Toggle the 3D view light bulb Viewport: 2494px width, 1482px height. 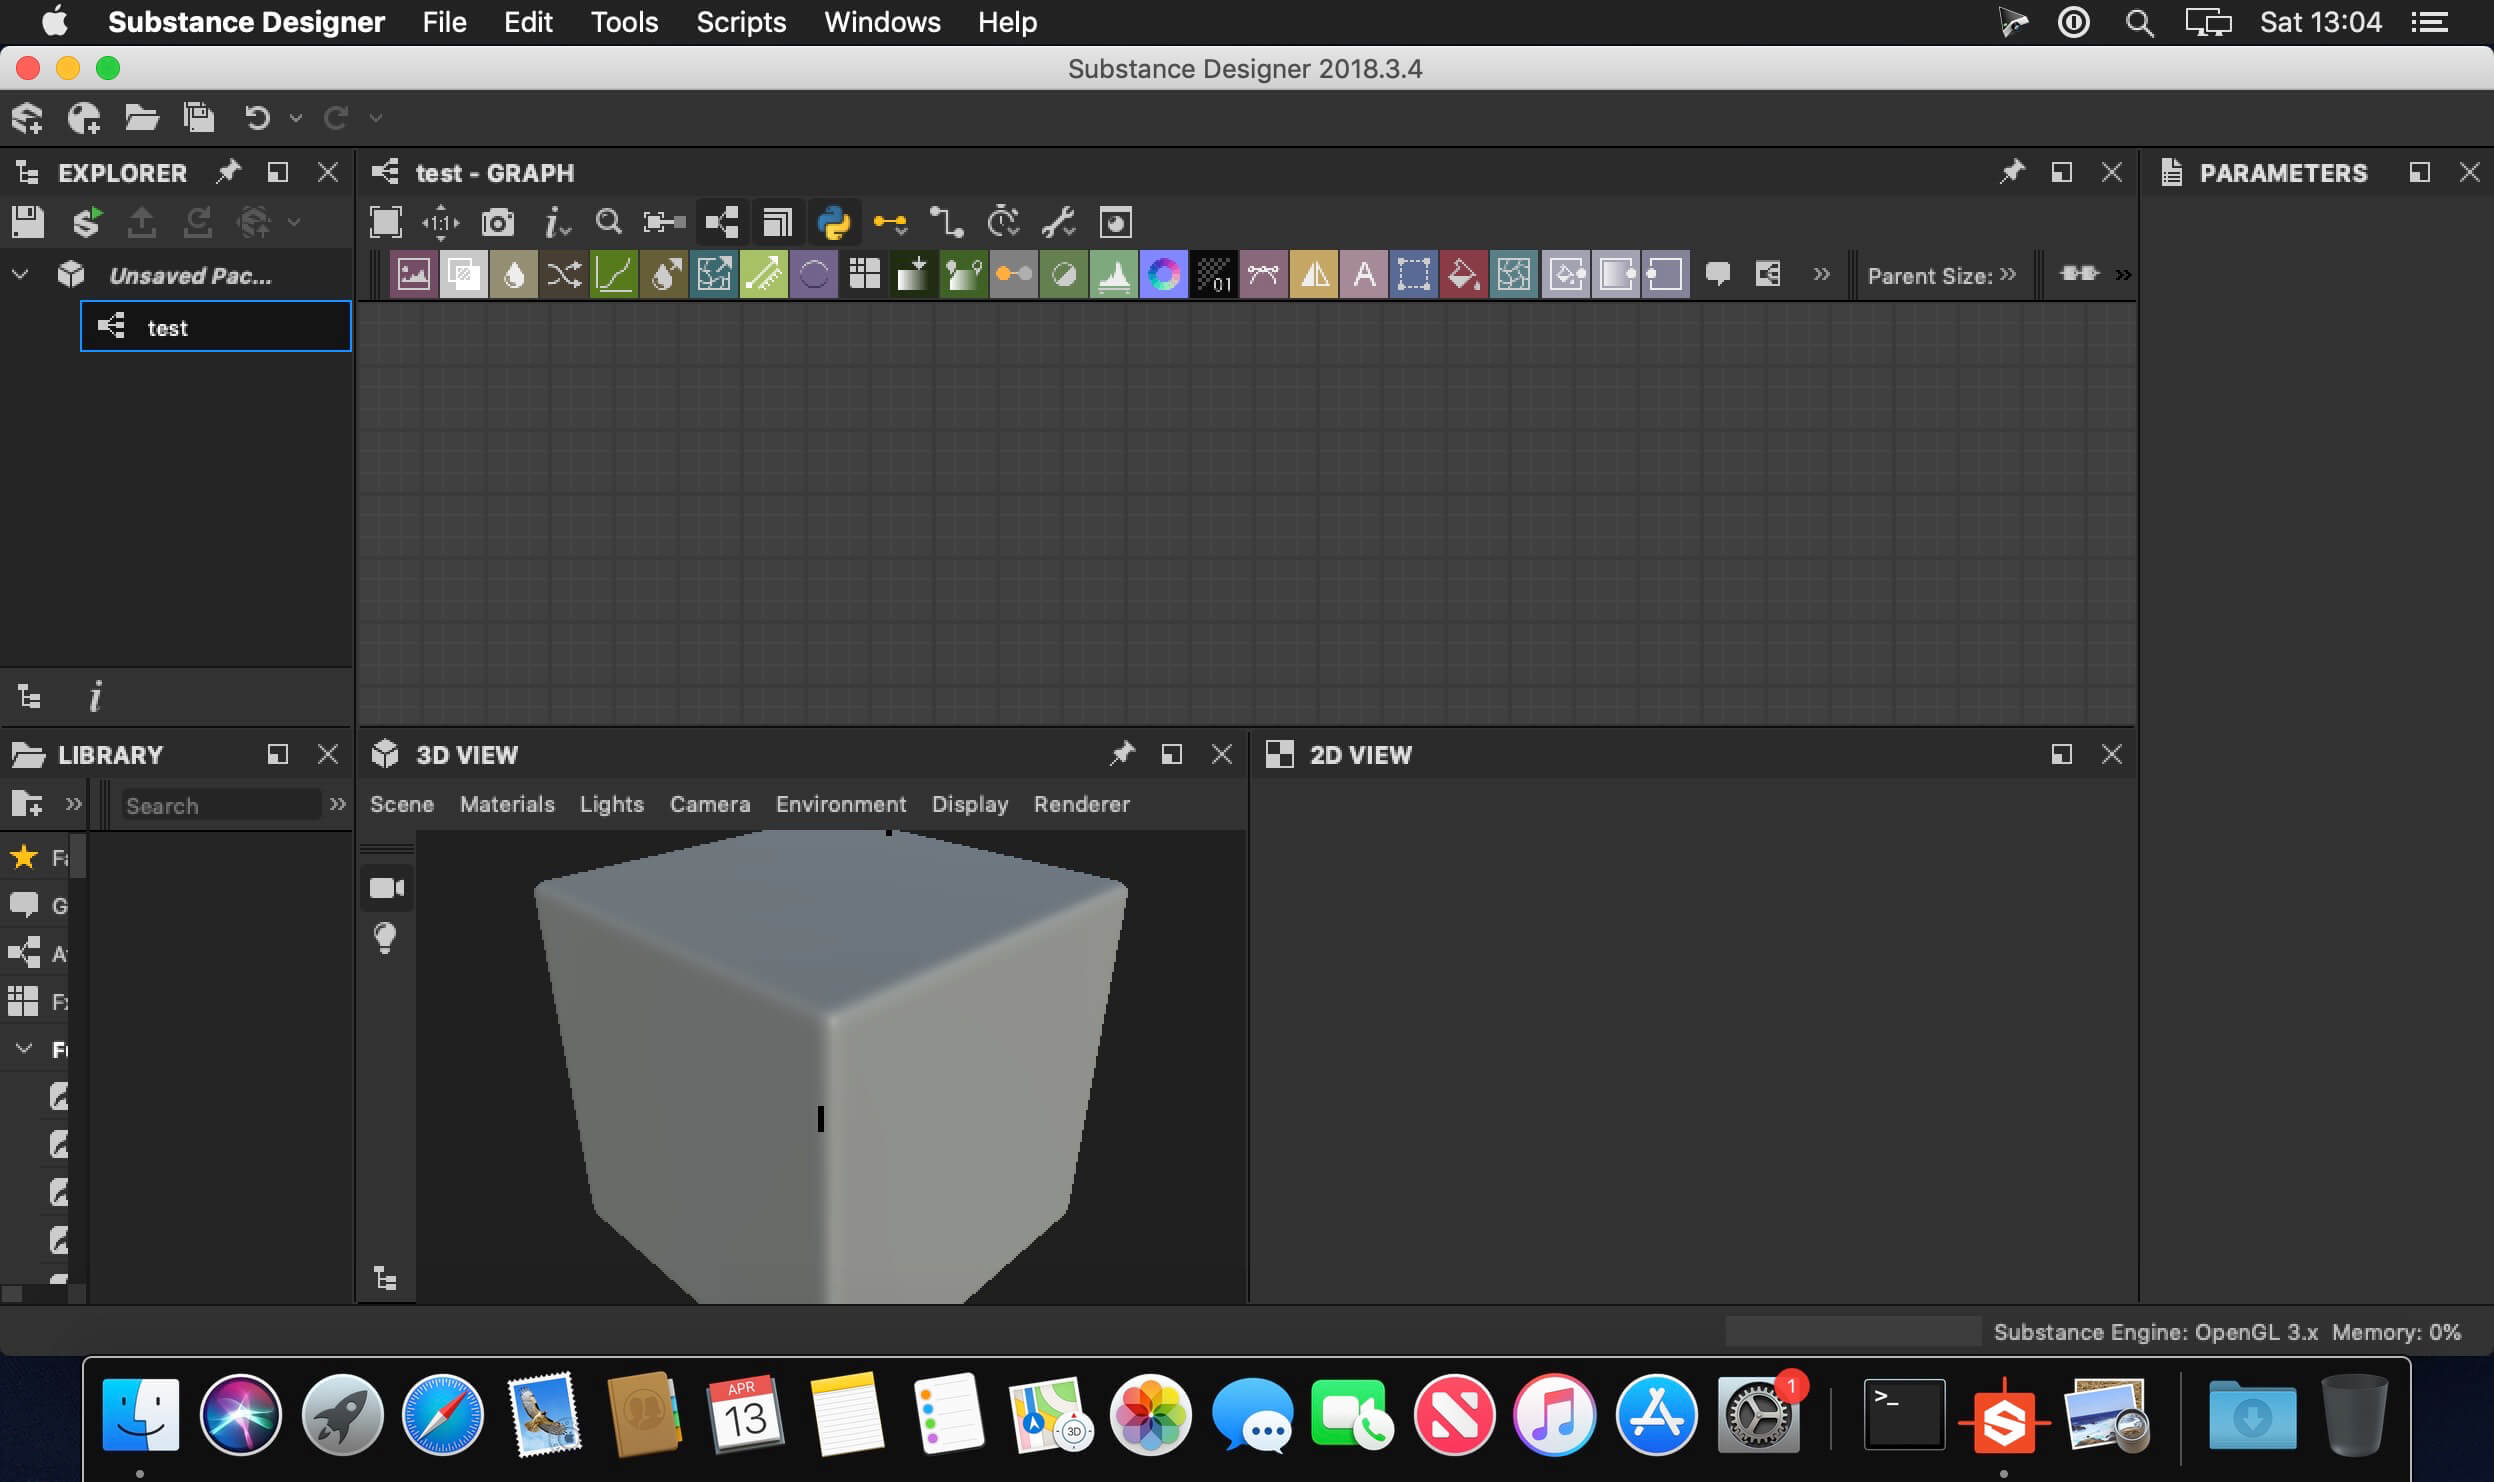(386, 938)
